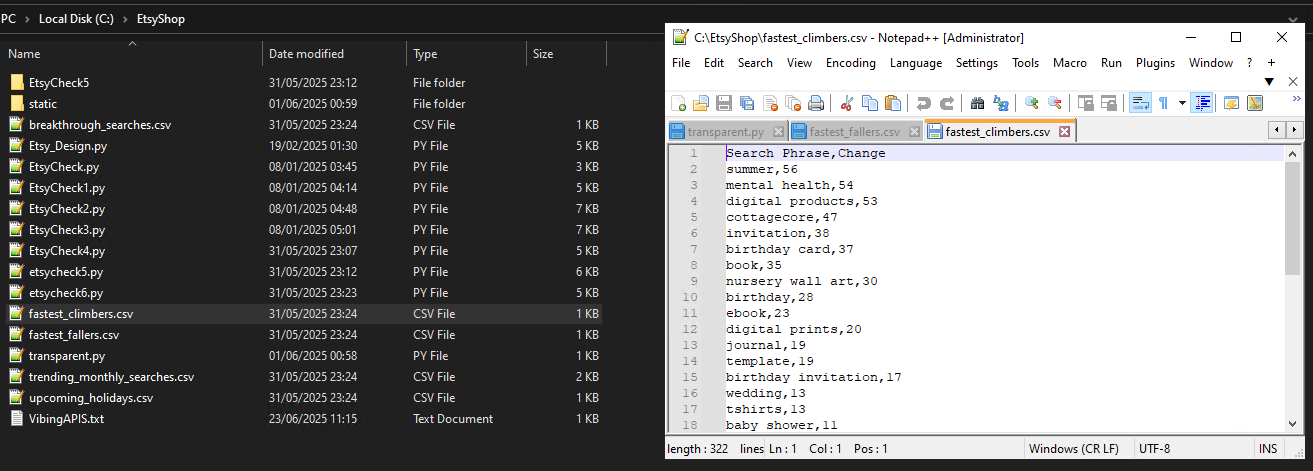Image resolution: width=1313 pixels, height=471 pixels.
Task: Click the Open file folder icon
Action: point(701,103)
